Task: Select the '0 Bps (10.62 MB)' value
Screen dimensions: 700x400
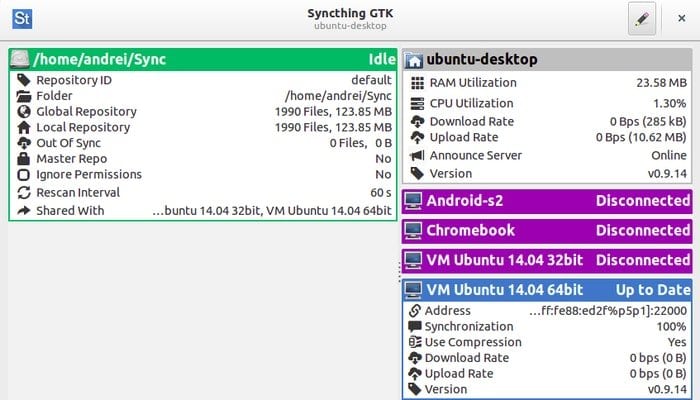Action: coord(641,137)
